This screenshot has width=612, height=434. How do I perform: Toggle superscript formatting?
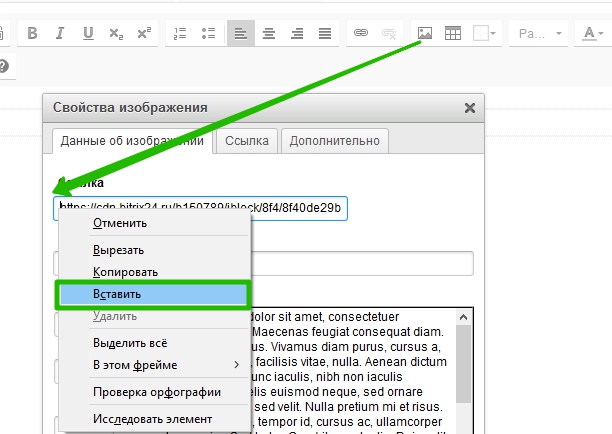(x=144, y=33)
